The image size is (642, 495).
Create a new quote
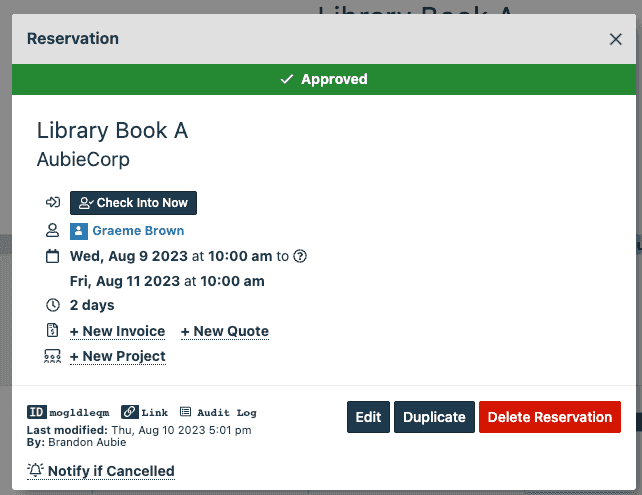(x=225, y=331)
